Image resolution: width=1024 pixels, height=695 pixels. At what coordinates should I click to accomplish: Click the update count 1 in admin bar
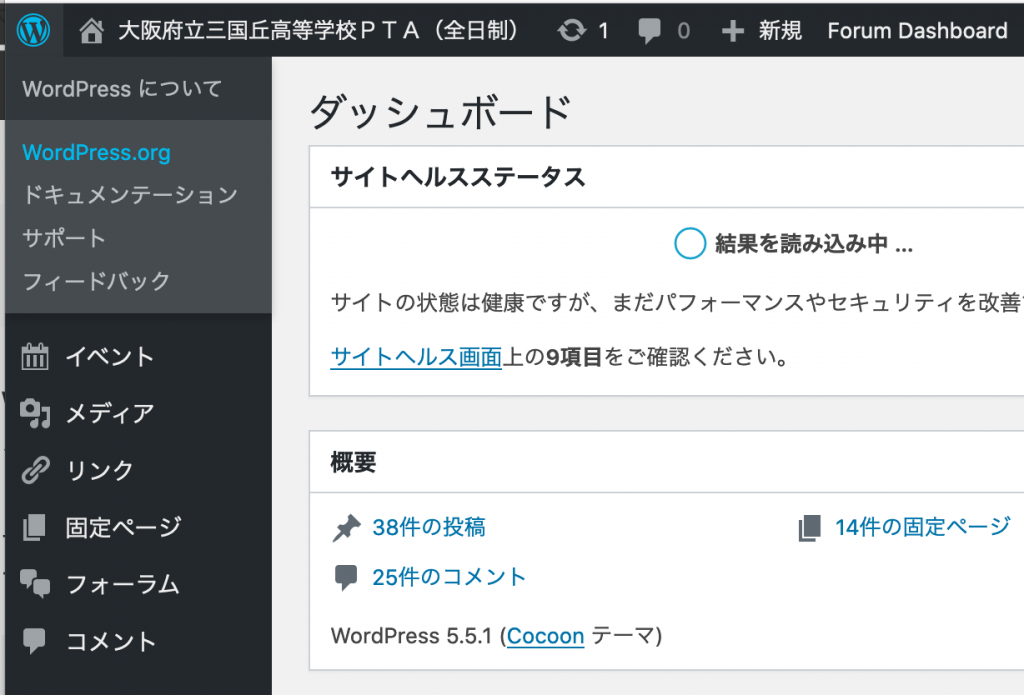pyautogui.click(x=603, y=31)
